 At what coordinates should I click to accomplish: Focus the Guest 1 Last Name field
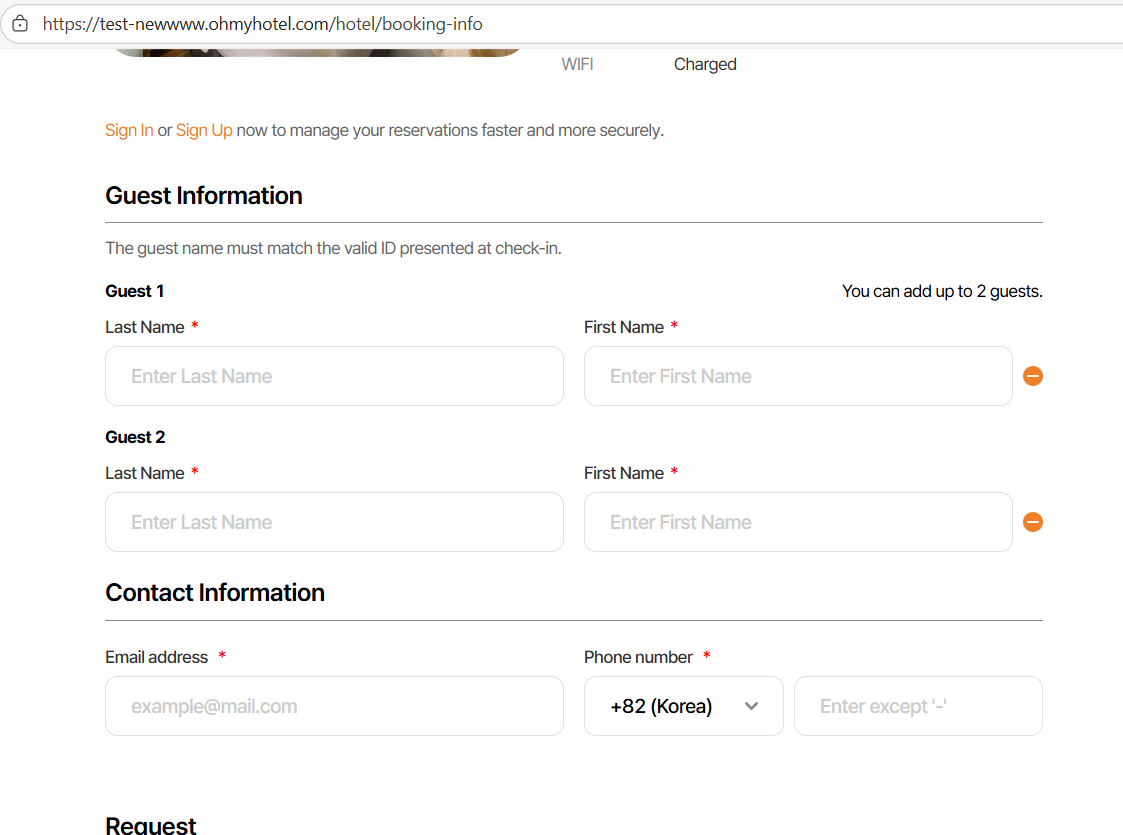(334, 376)
